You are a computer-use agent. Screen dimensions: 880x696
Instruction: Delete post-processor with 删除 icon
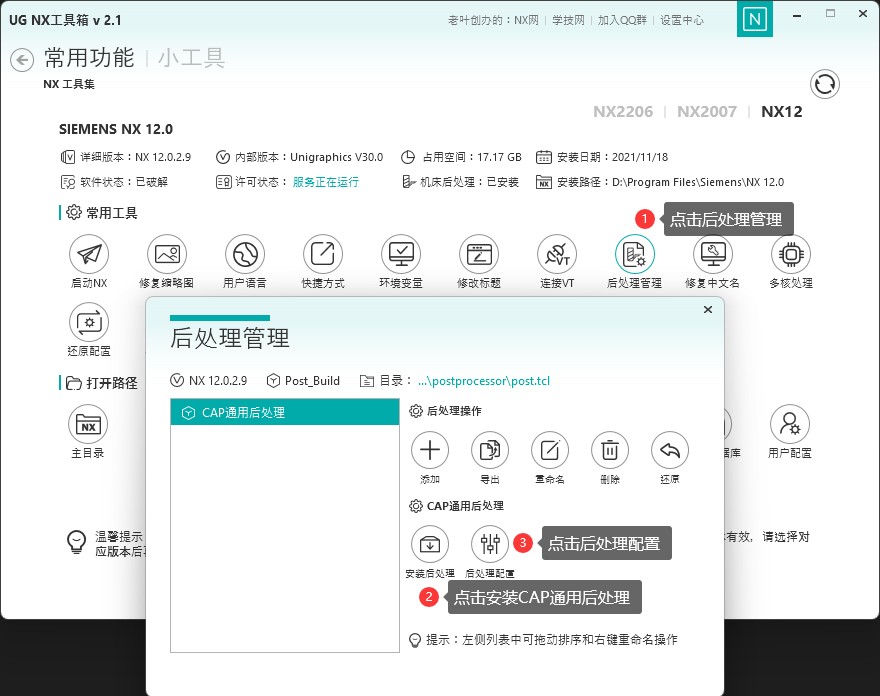610,450
